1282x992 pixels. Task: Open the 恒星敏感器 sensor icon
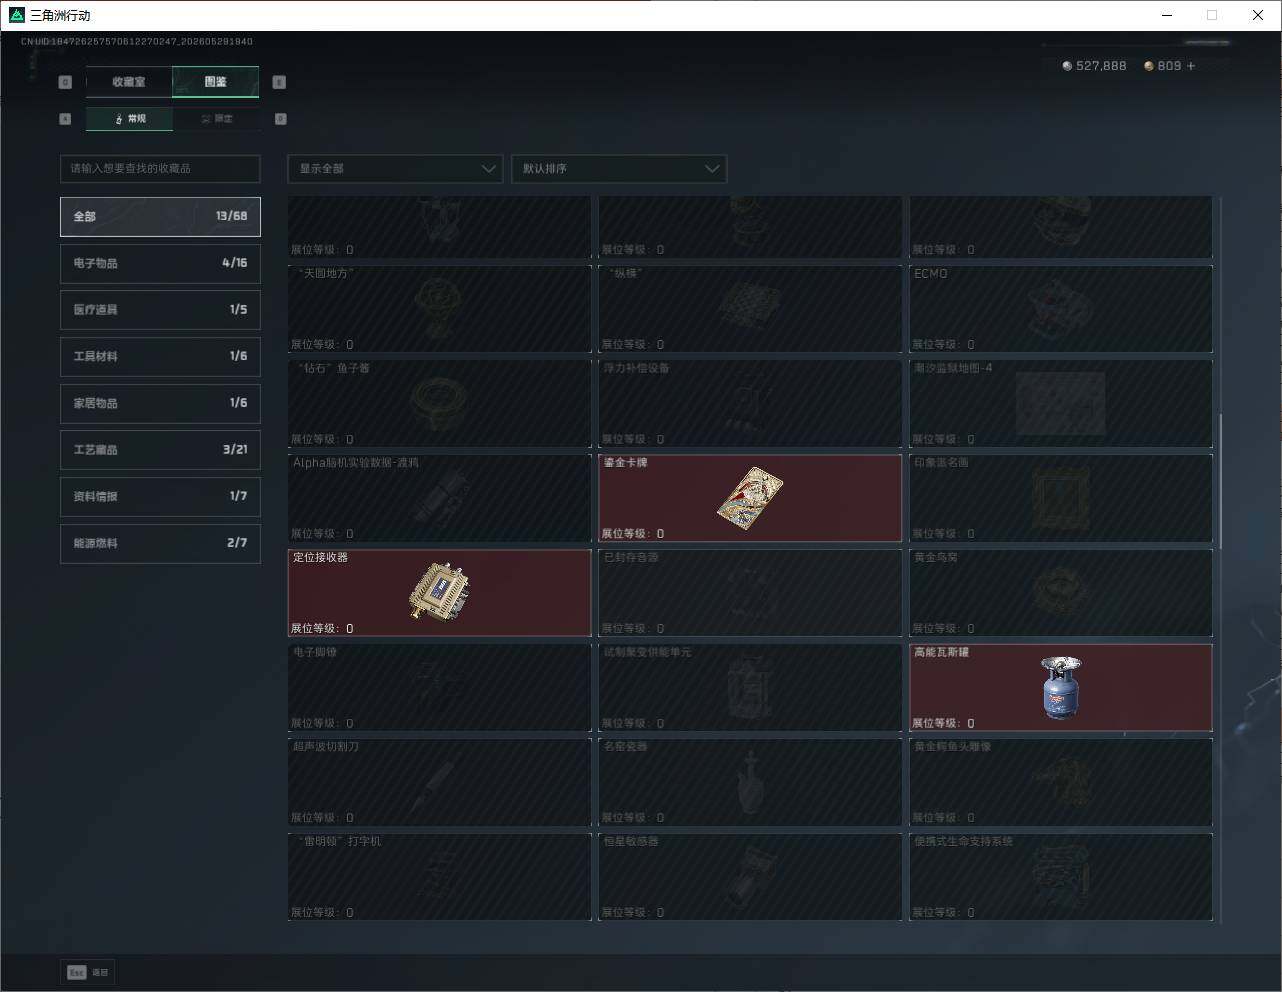coord(750,875)
